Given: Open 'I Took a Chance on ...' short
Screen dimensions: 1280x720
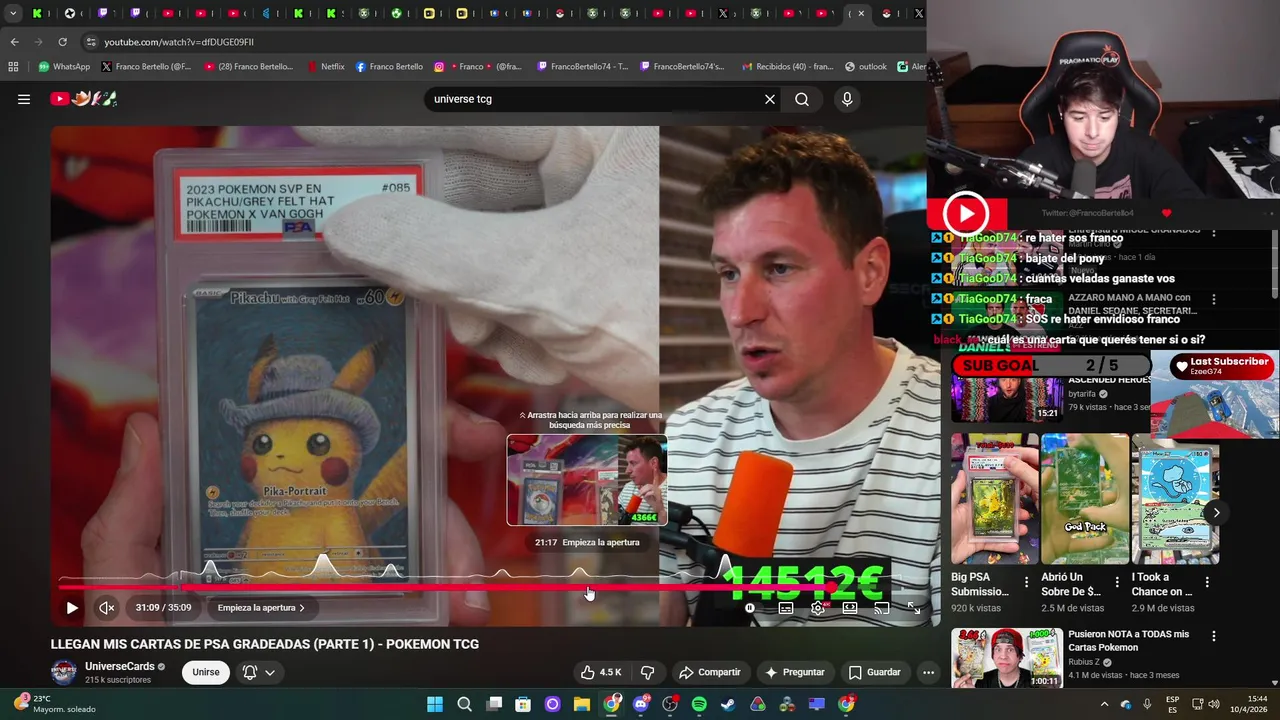Looking at the screenshot, I should point(1175,499).
